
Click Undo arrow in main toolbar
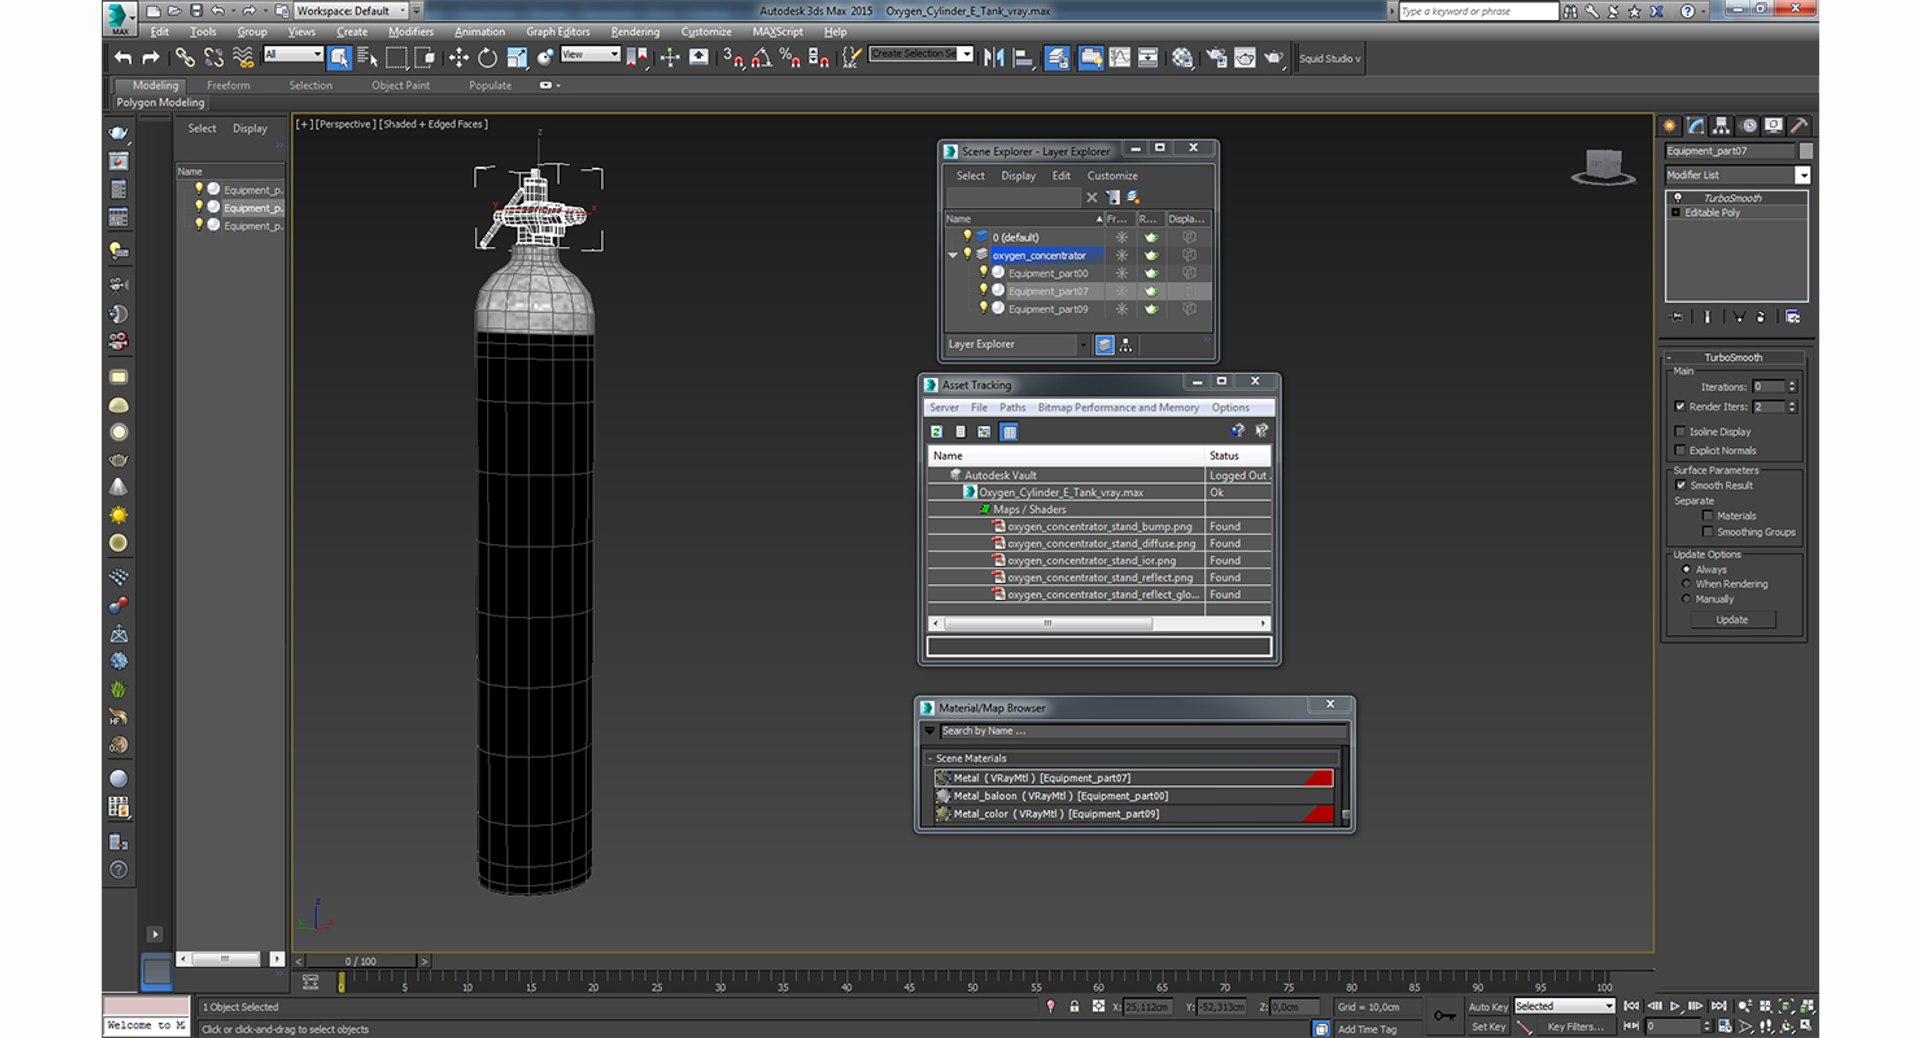(x=122, y=58)
